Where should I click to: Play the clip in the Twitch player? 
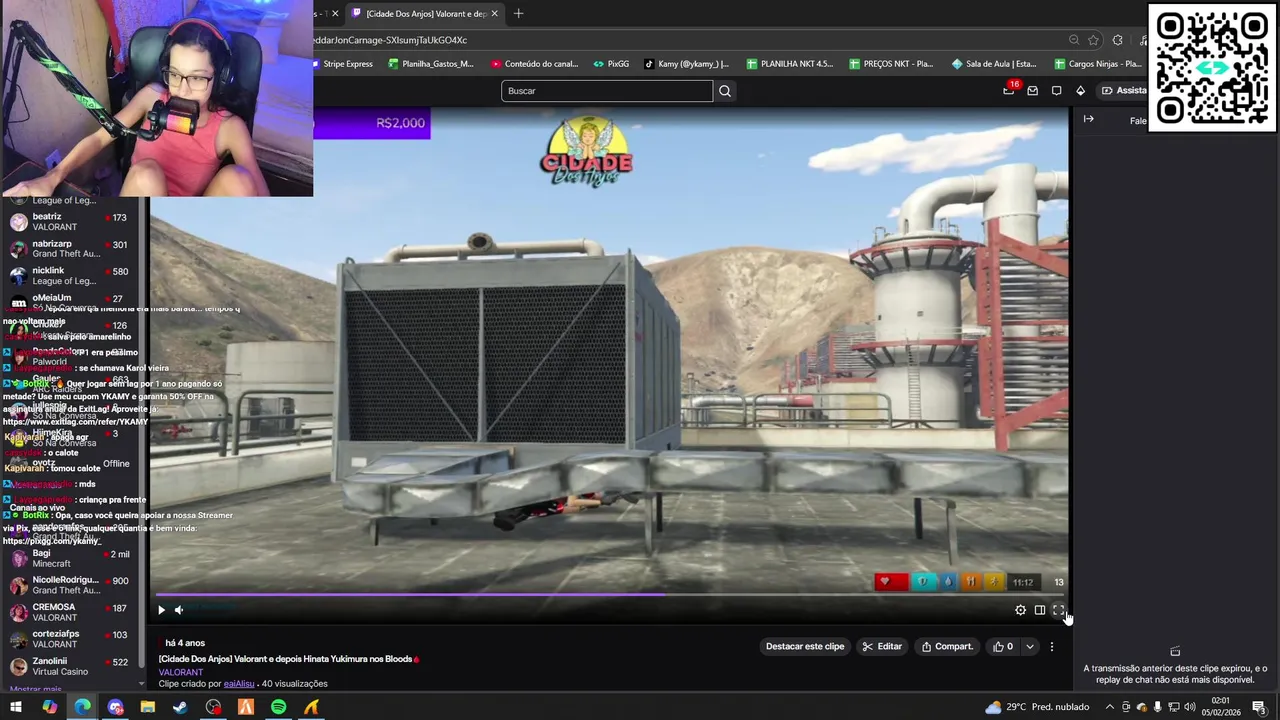(x=161, y=610)
